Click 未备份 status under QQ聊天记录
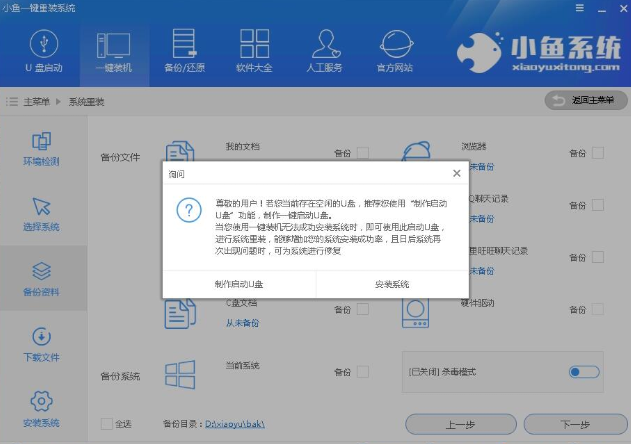 (482, 219)
